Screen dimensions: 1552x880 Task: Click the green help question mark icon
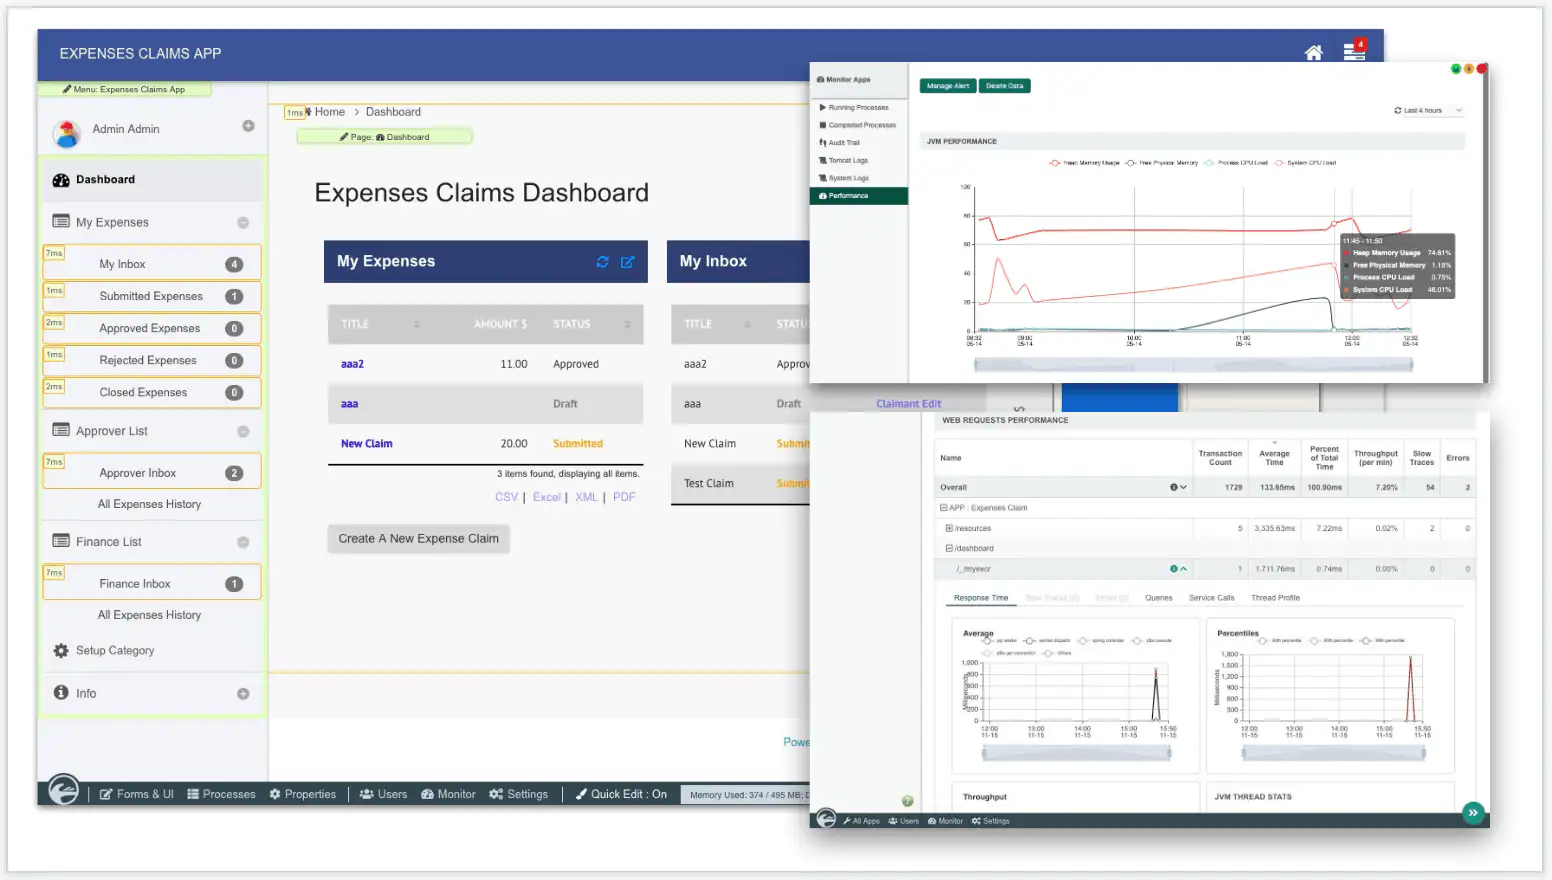point(907,801)
